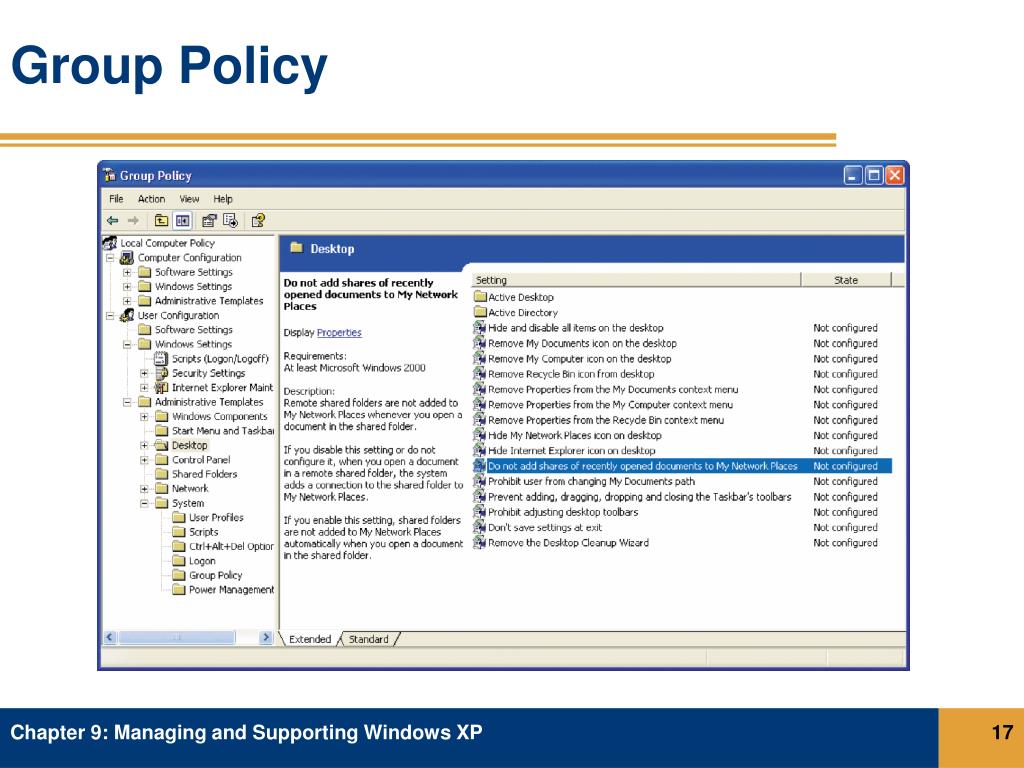Expand Administrative Templates under Computer Configuration
The width and height of the screenshot is (1024, 768).
click(127, 301)
